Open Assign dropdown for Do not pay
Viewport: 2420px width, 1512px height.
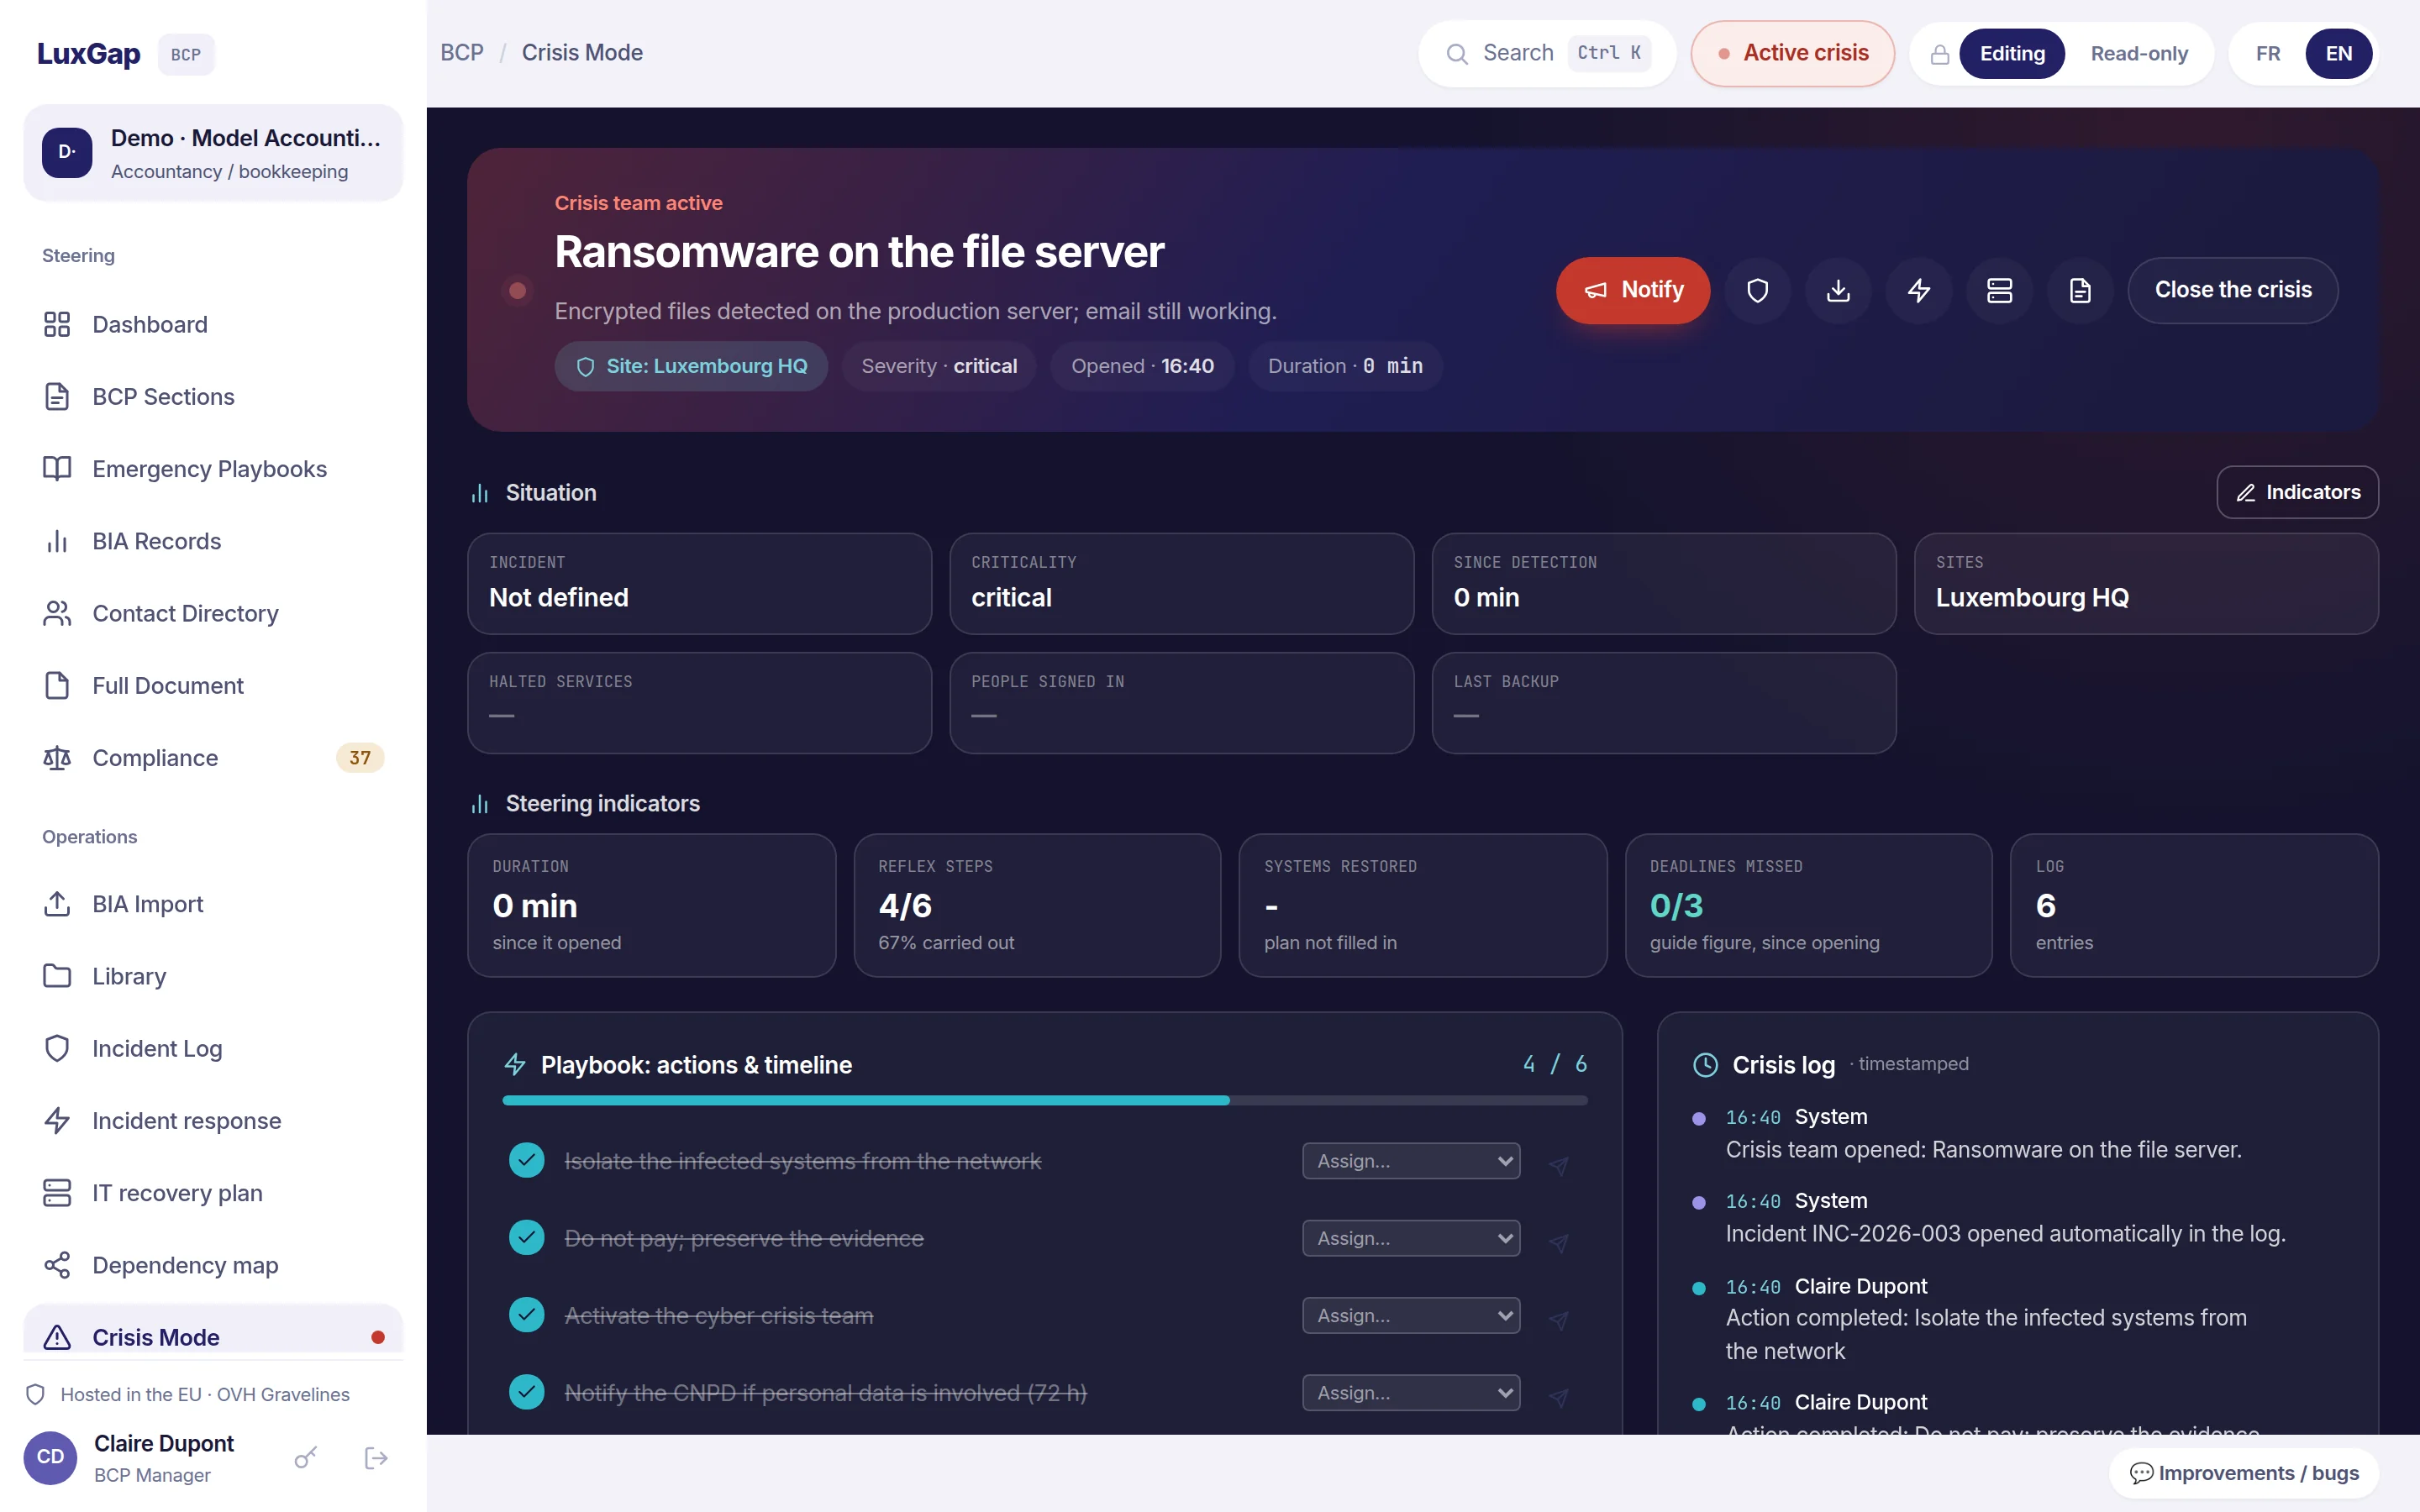pyautogui.click(x=1411, y=1238)
